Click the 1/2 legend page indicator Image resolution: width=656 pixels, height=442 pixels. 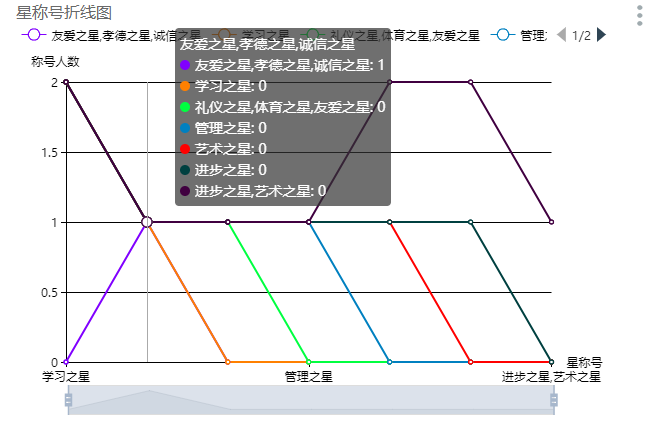click(x=582, y=36)
